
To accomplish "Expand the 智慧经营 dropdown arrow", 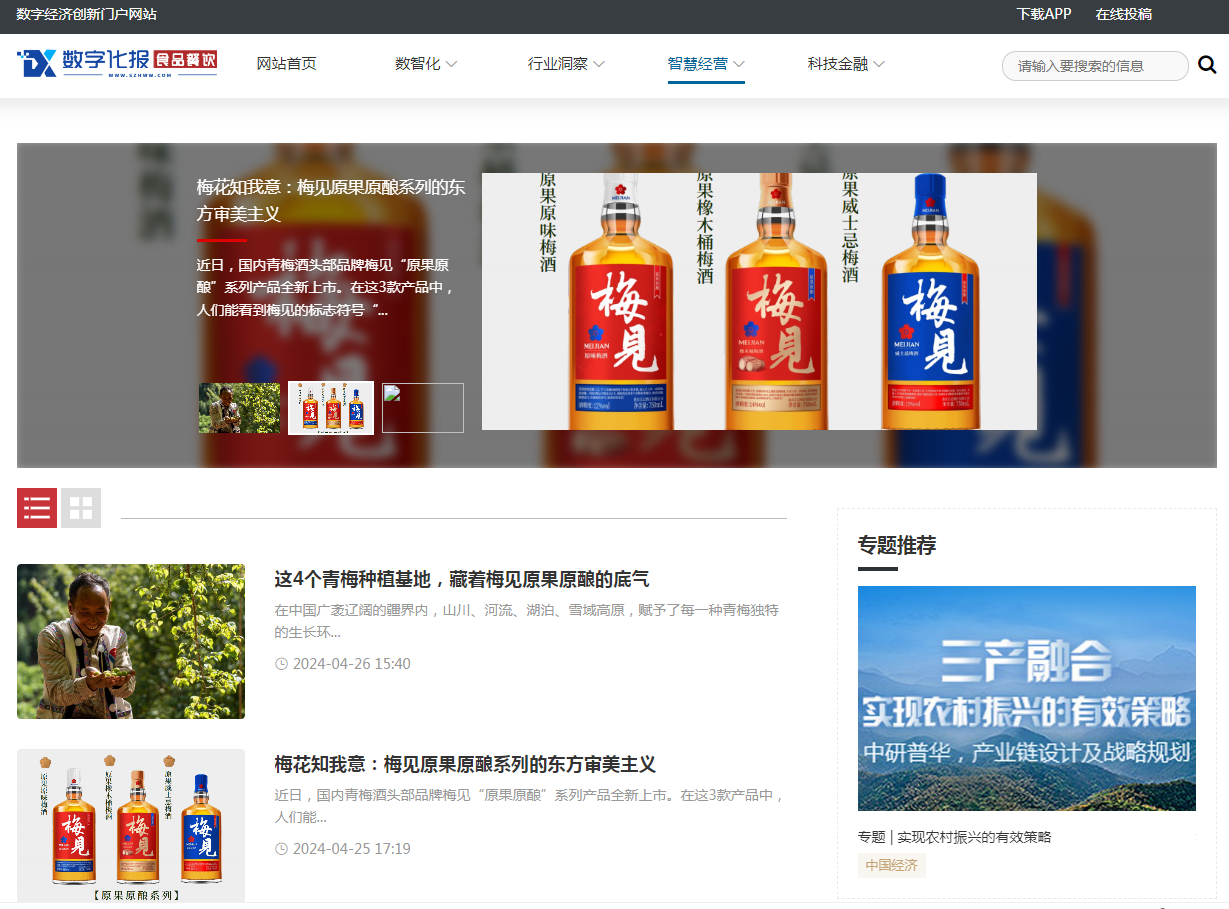I will 739,64.
